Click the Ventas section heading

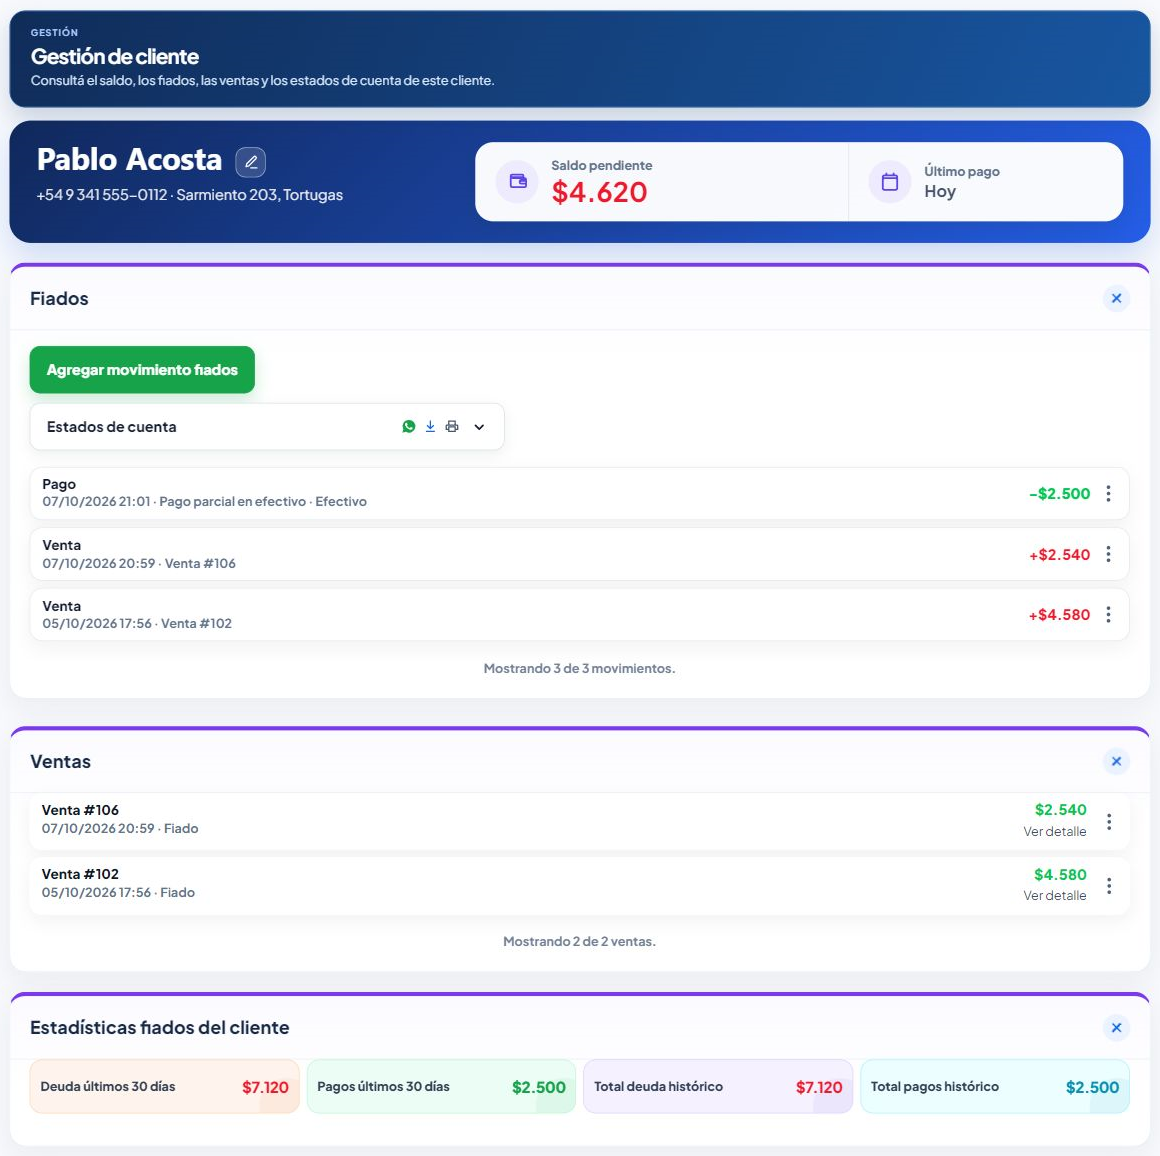tap(61, 762)
